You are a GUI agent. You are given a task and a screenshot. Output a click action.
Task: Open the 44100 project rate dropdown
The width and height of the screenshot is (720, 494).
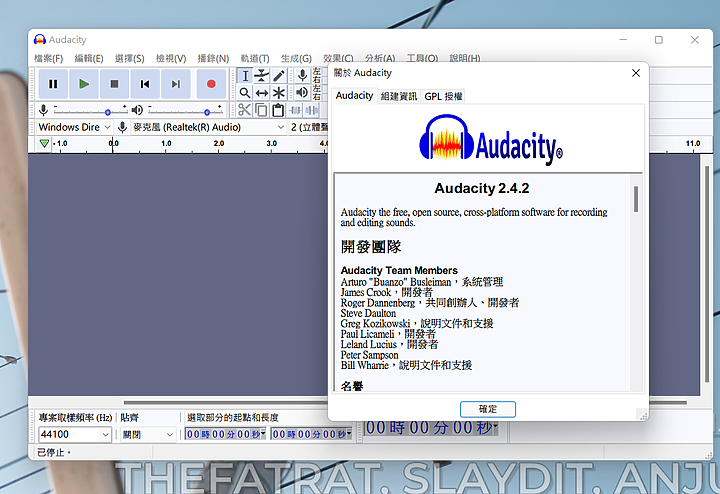pos(75,434)
